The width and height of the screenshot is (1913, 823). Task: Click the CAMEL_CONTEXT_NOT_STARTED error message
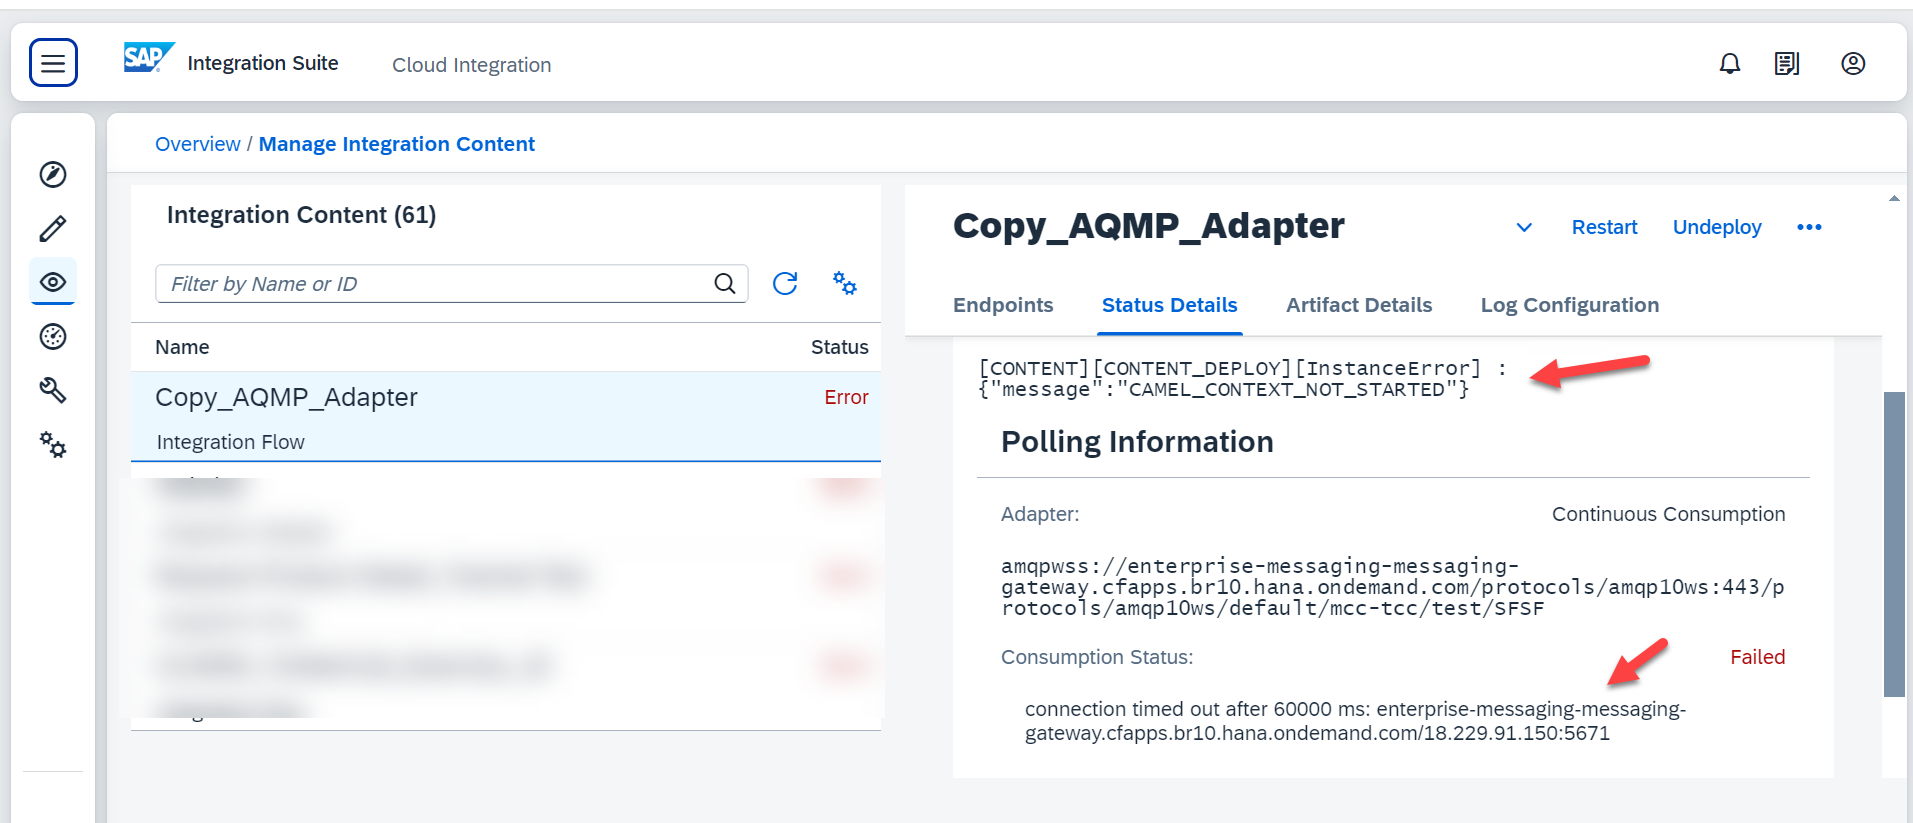click(1243, 379)
